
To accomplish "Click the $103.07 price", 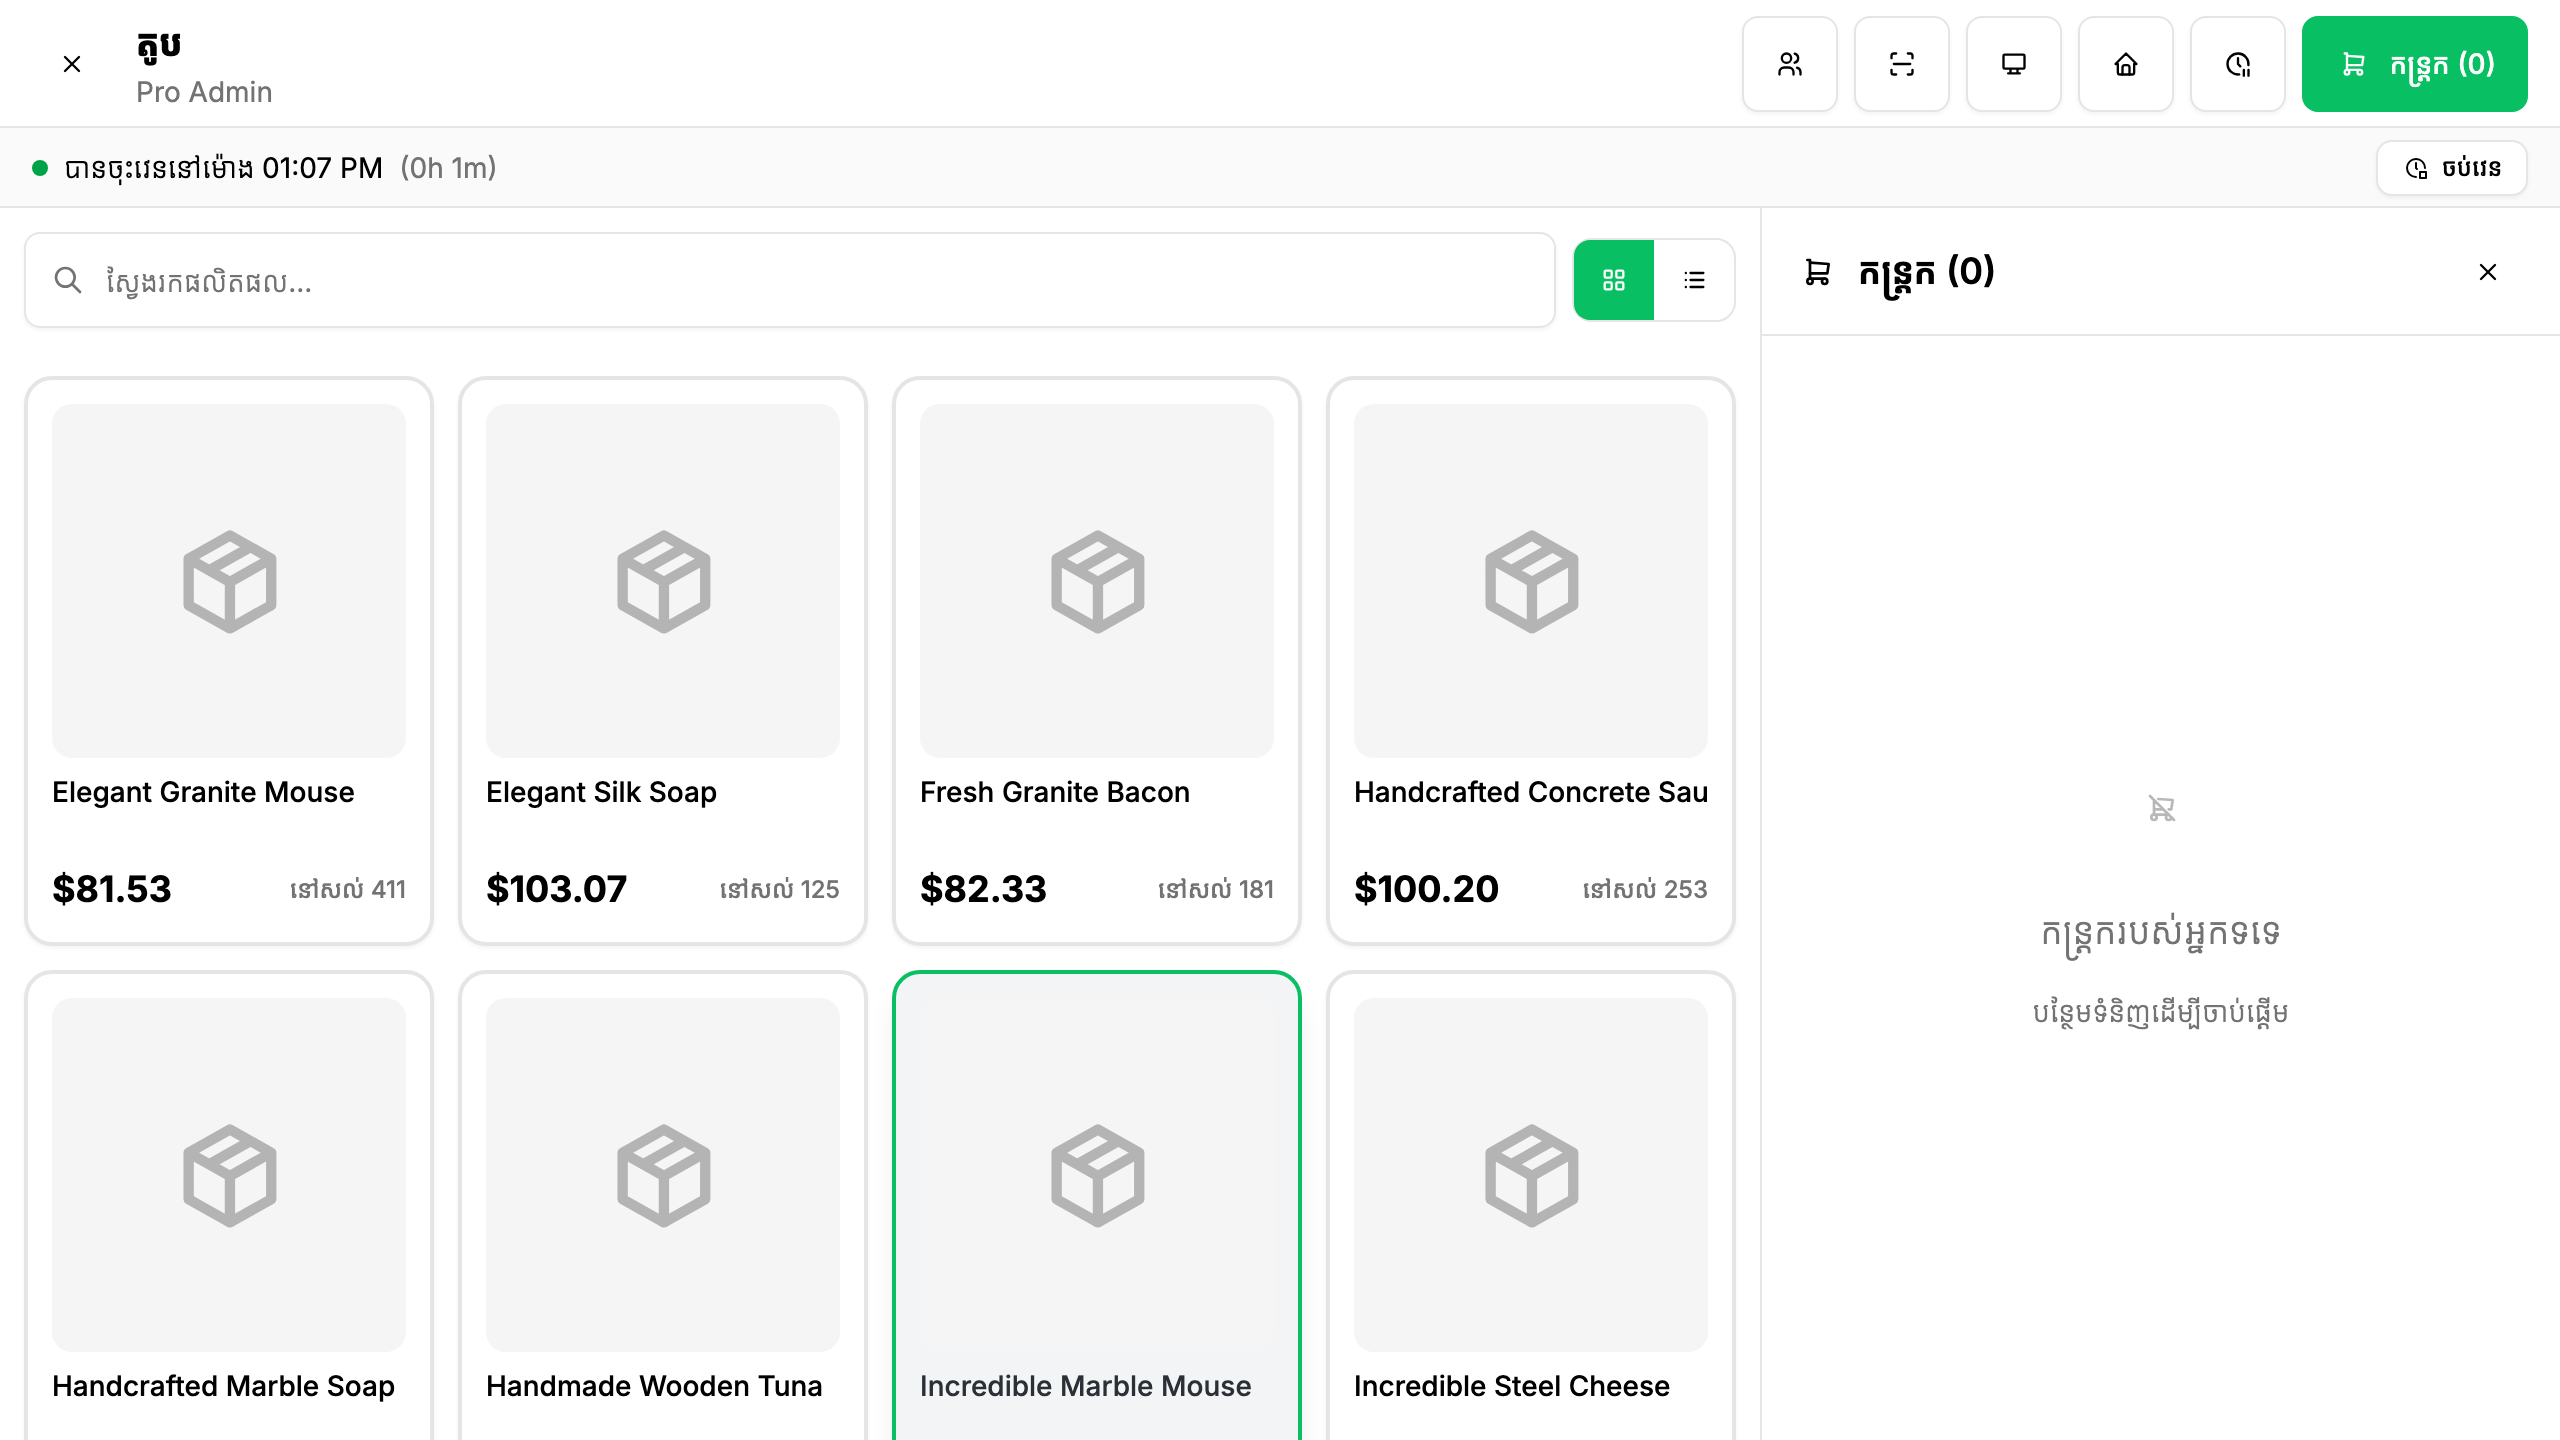I will pos(556,889).
